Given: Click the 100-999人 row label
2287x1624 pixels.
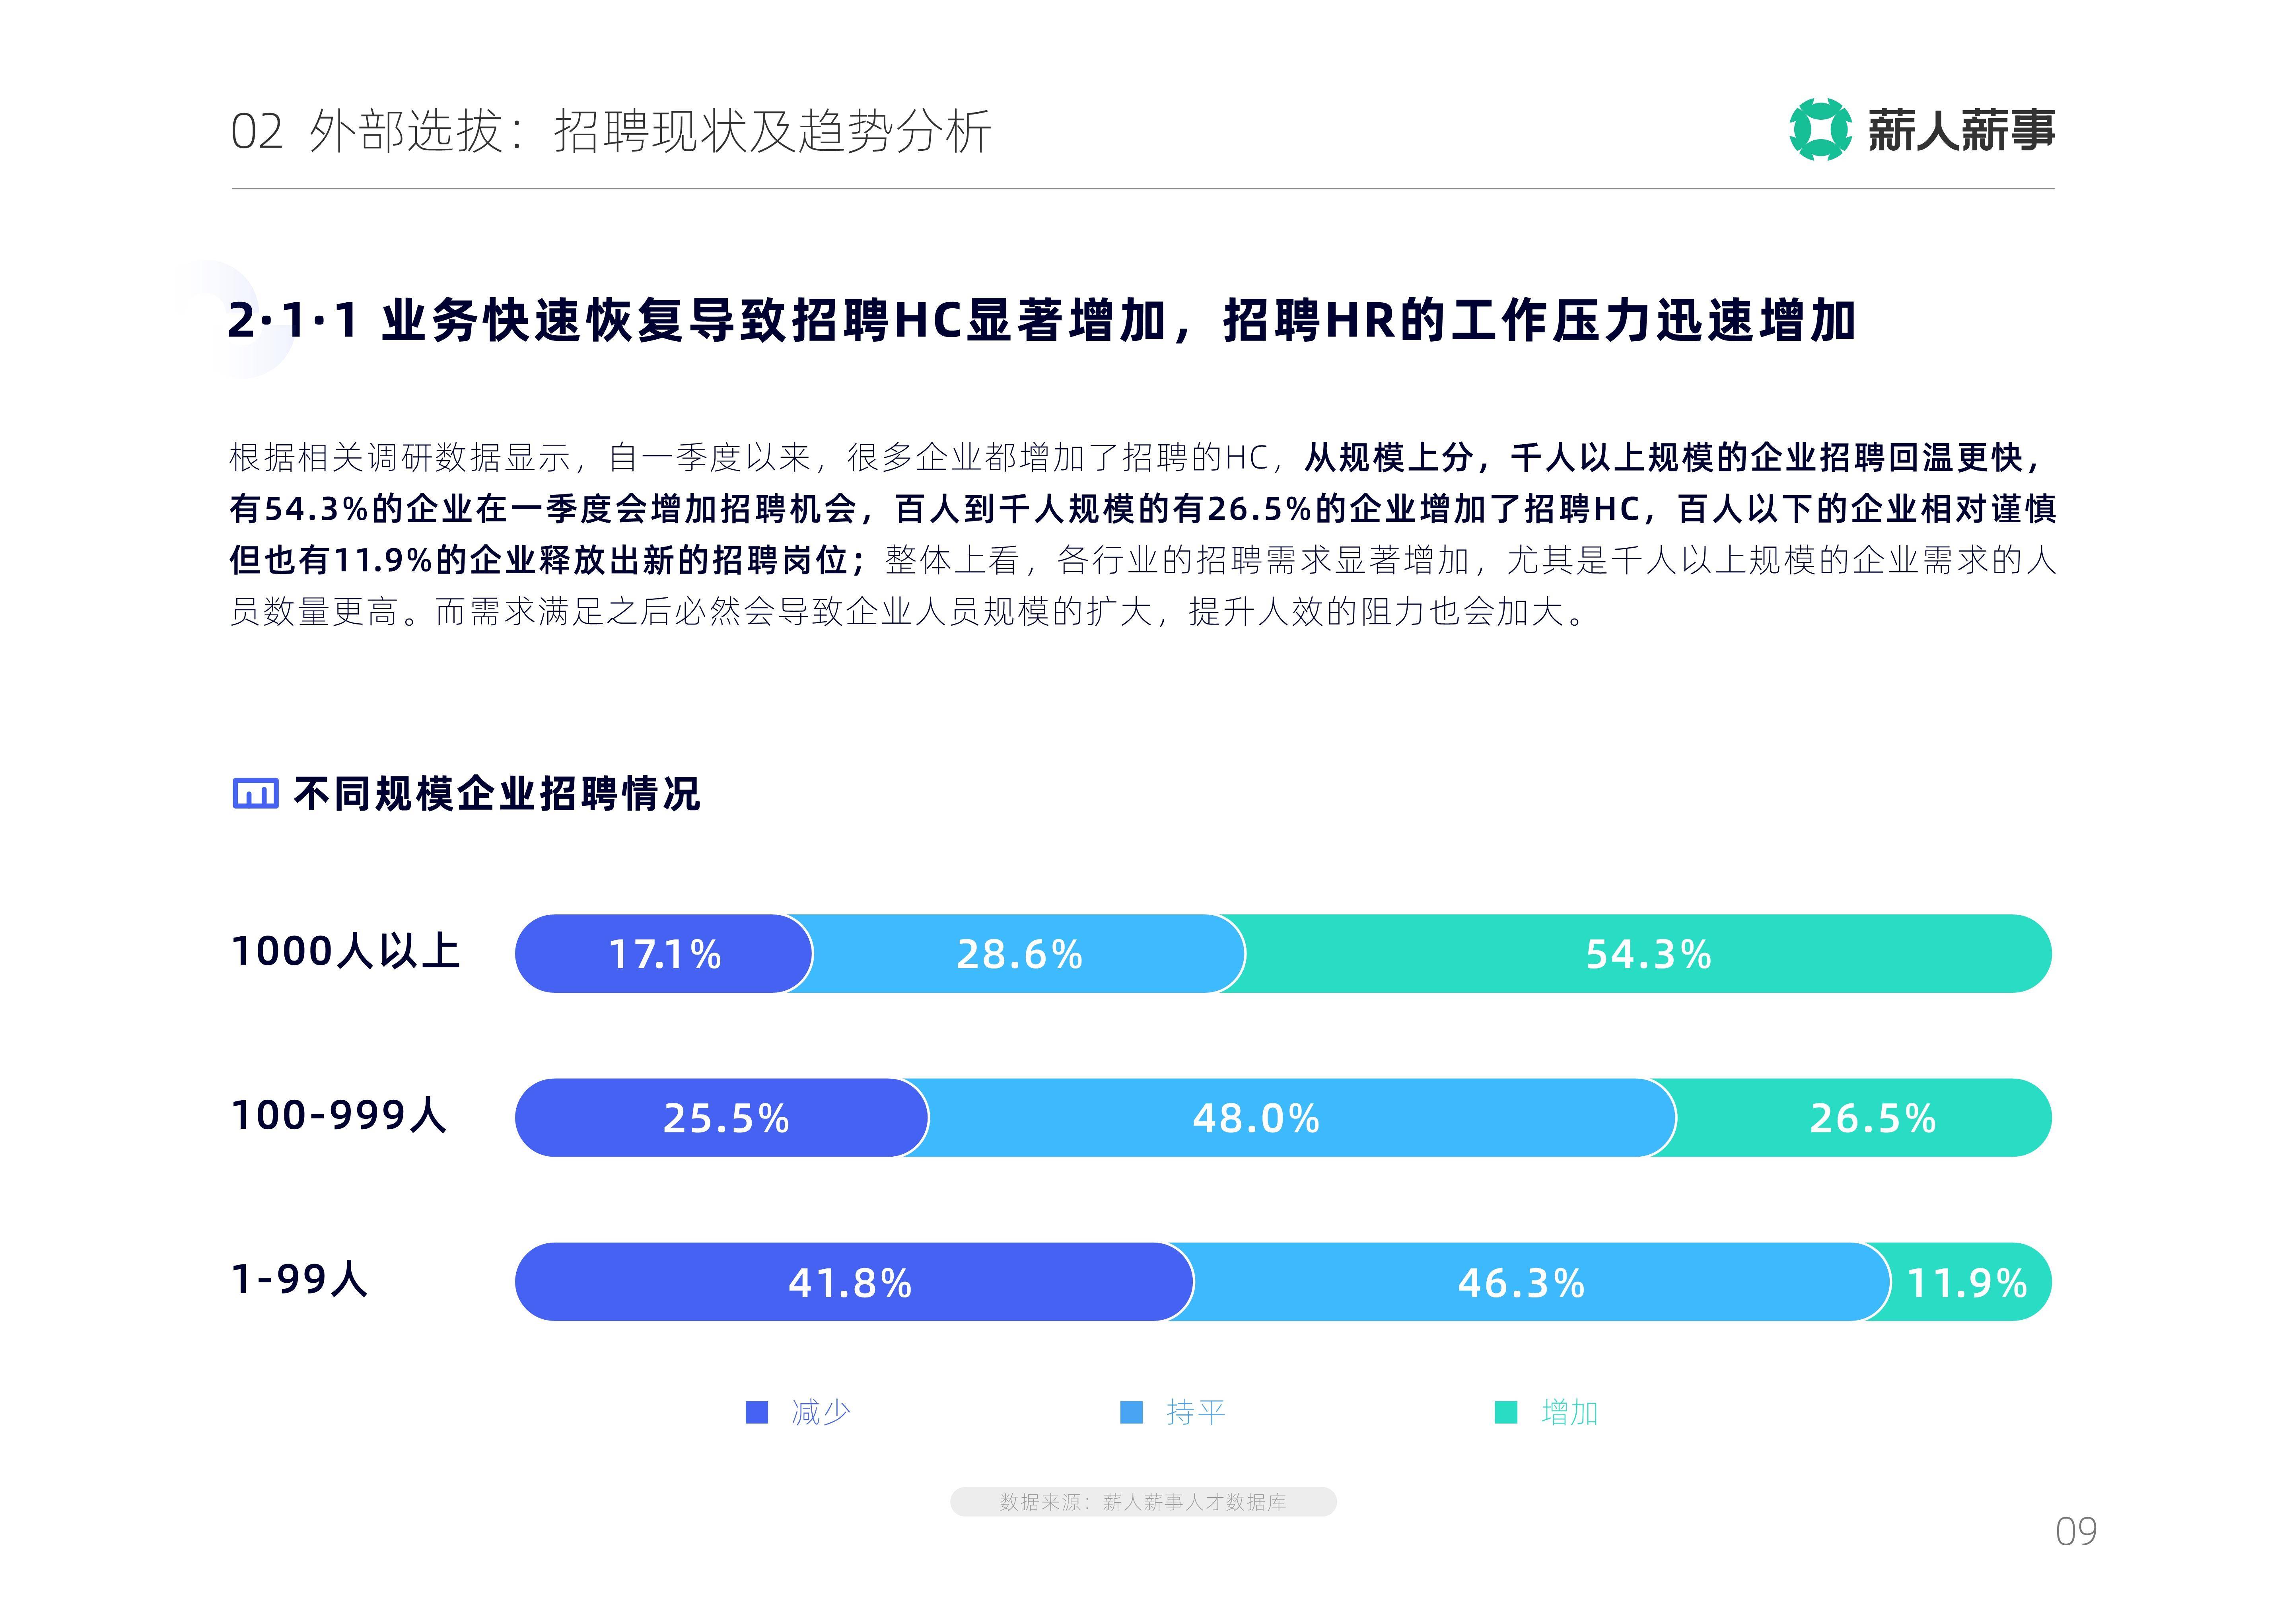Looking at the screenshot, I should click(x=338, y=1115).
